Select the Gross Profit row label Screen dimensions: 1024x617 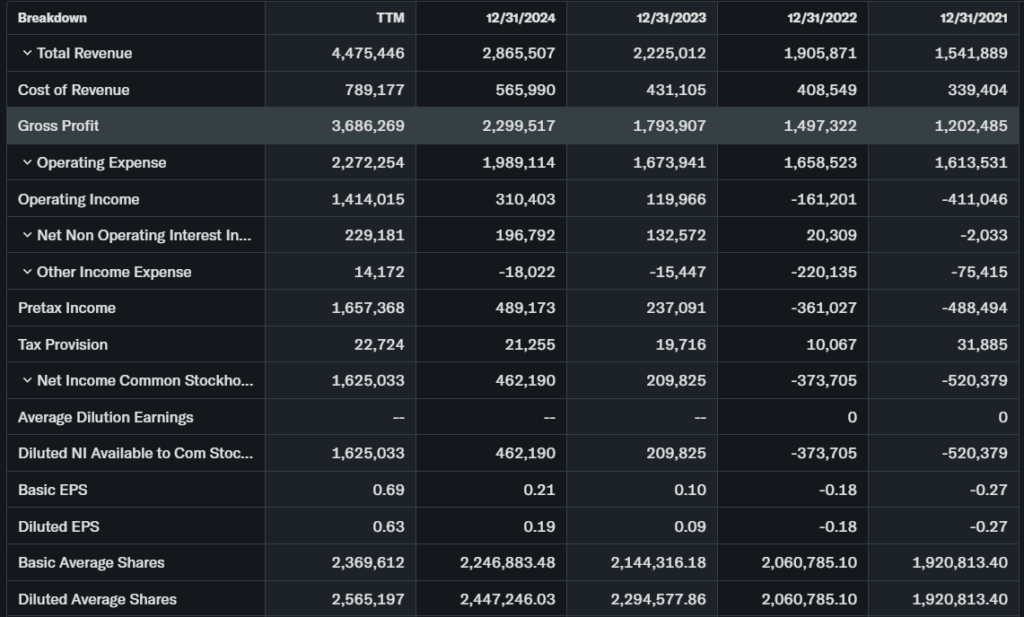tap(58, 126)
